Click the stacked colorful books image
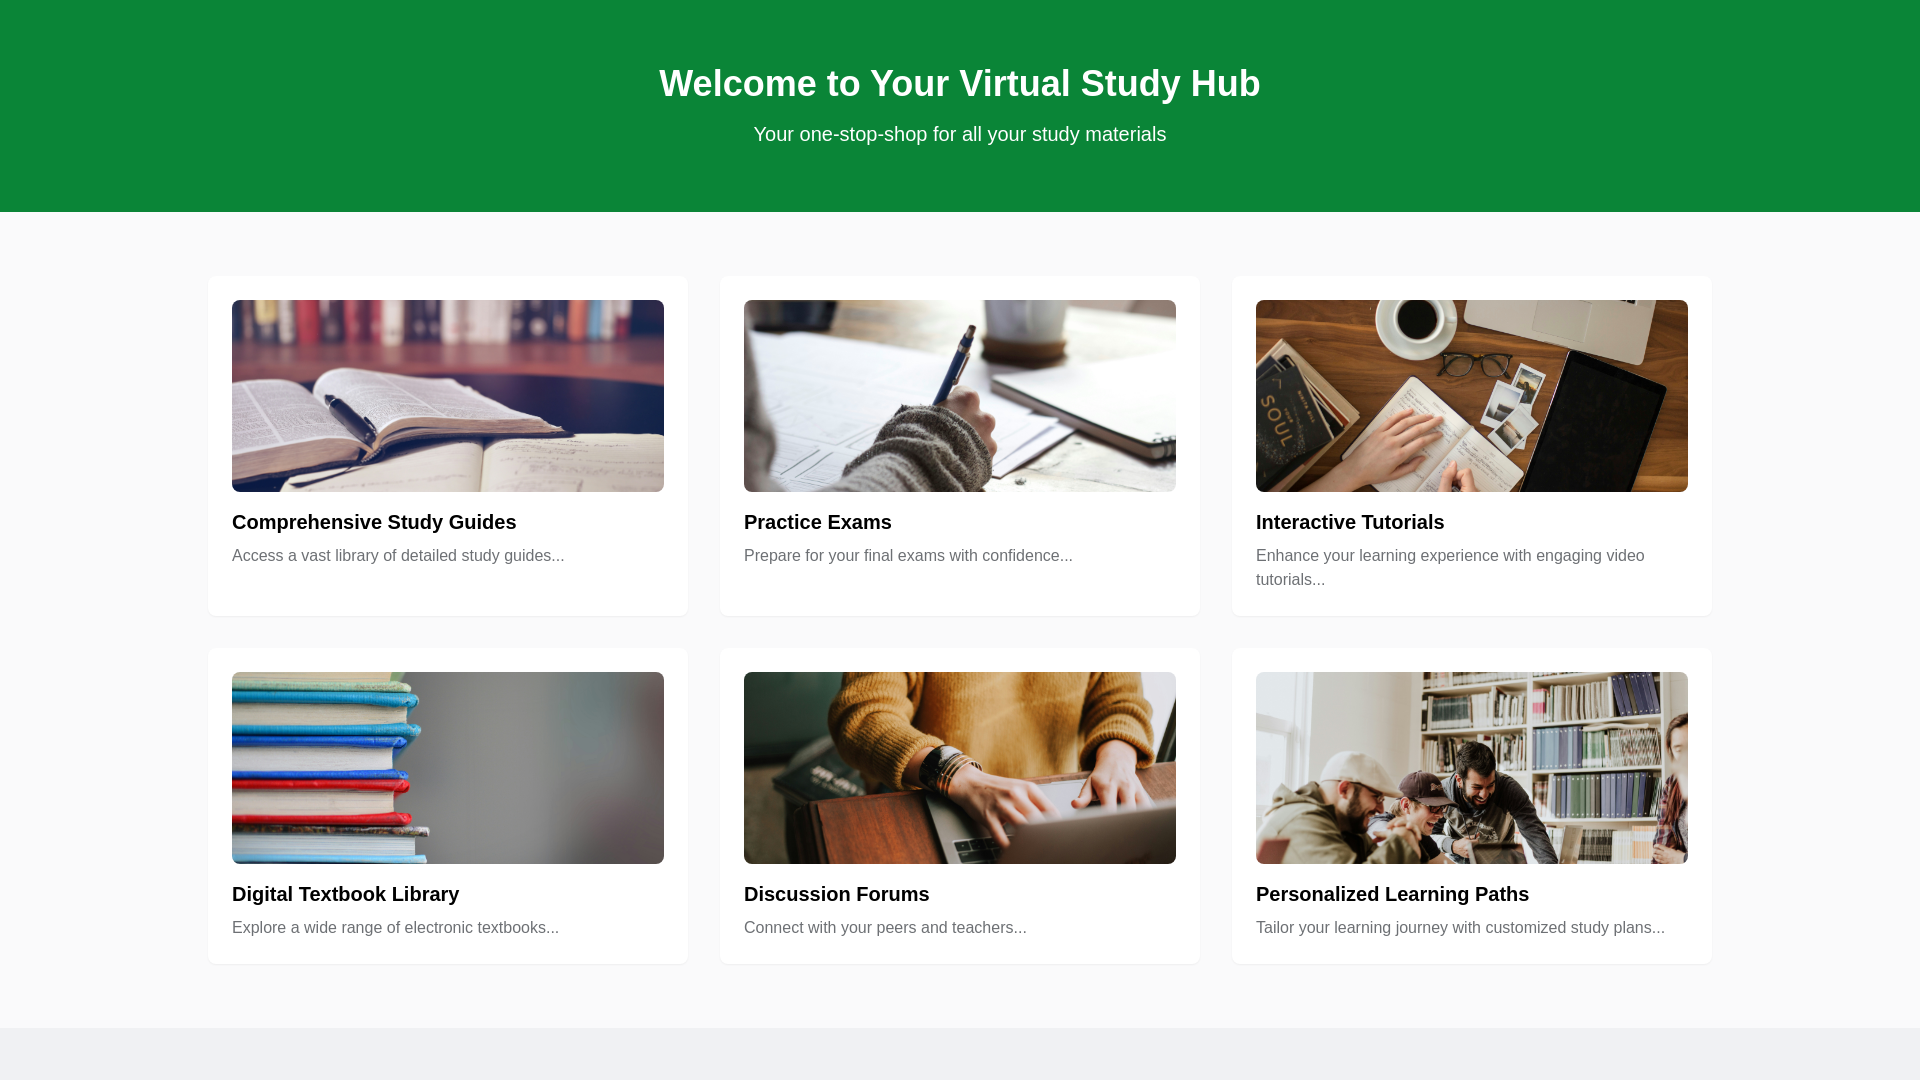The width and height of the screenshot is (1920, 1080). [x=448, y=768]
